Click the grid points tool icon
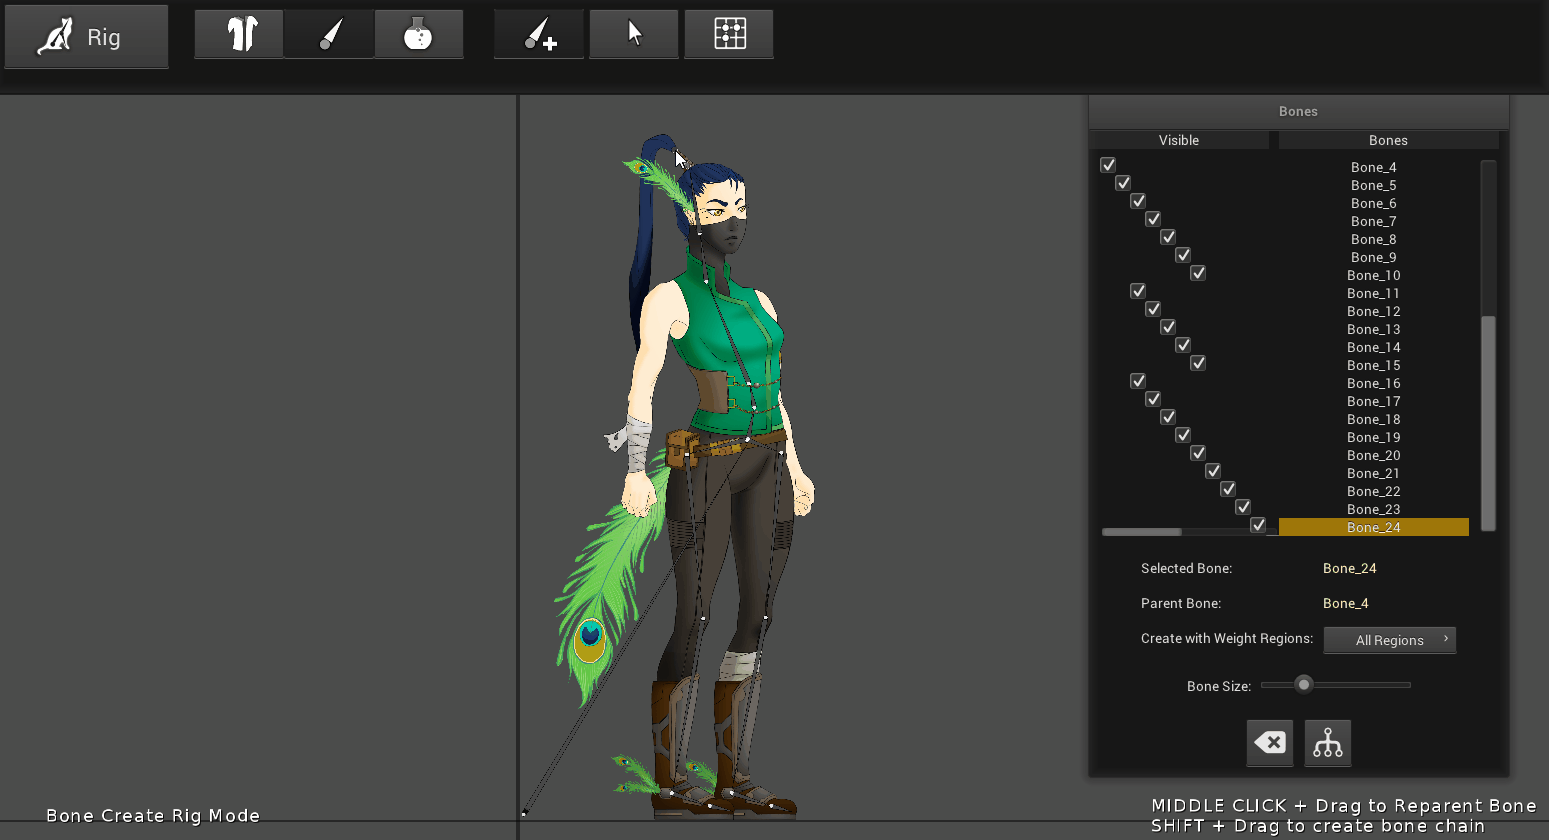This screenshot has width=1549, height=840. [x=729, y=35]
